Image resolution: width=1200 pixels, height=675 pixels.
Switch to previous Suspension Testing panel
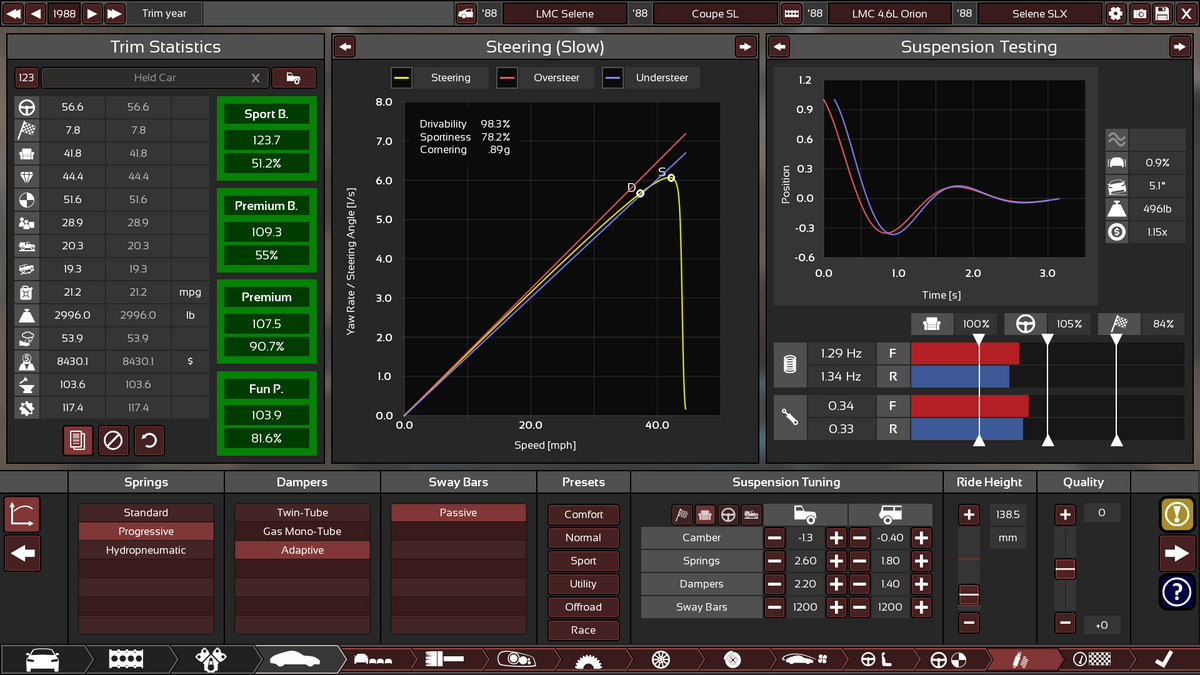(780, 47)
